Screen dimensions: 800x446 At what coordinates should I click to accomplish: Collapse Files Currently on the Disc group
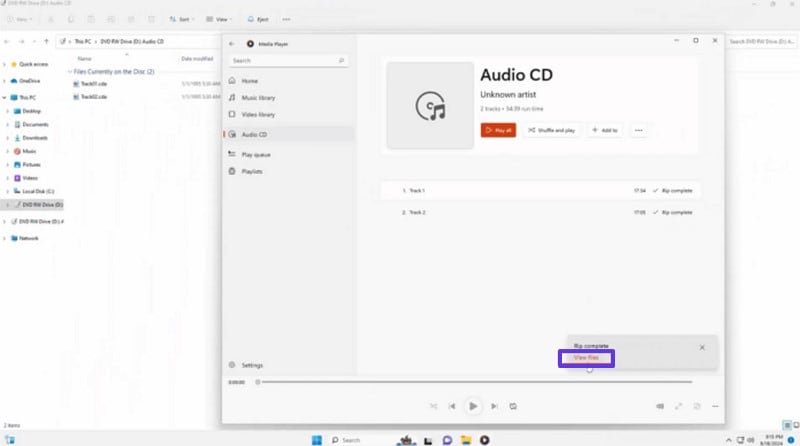[x=70, y=72]
